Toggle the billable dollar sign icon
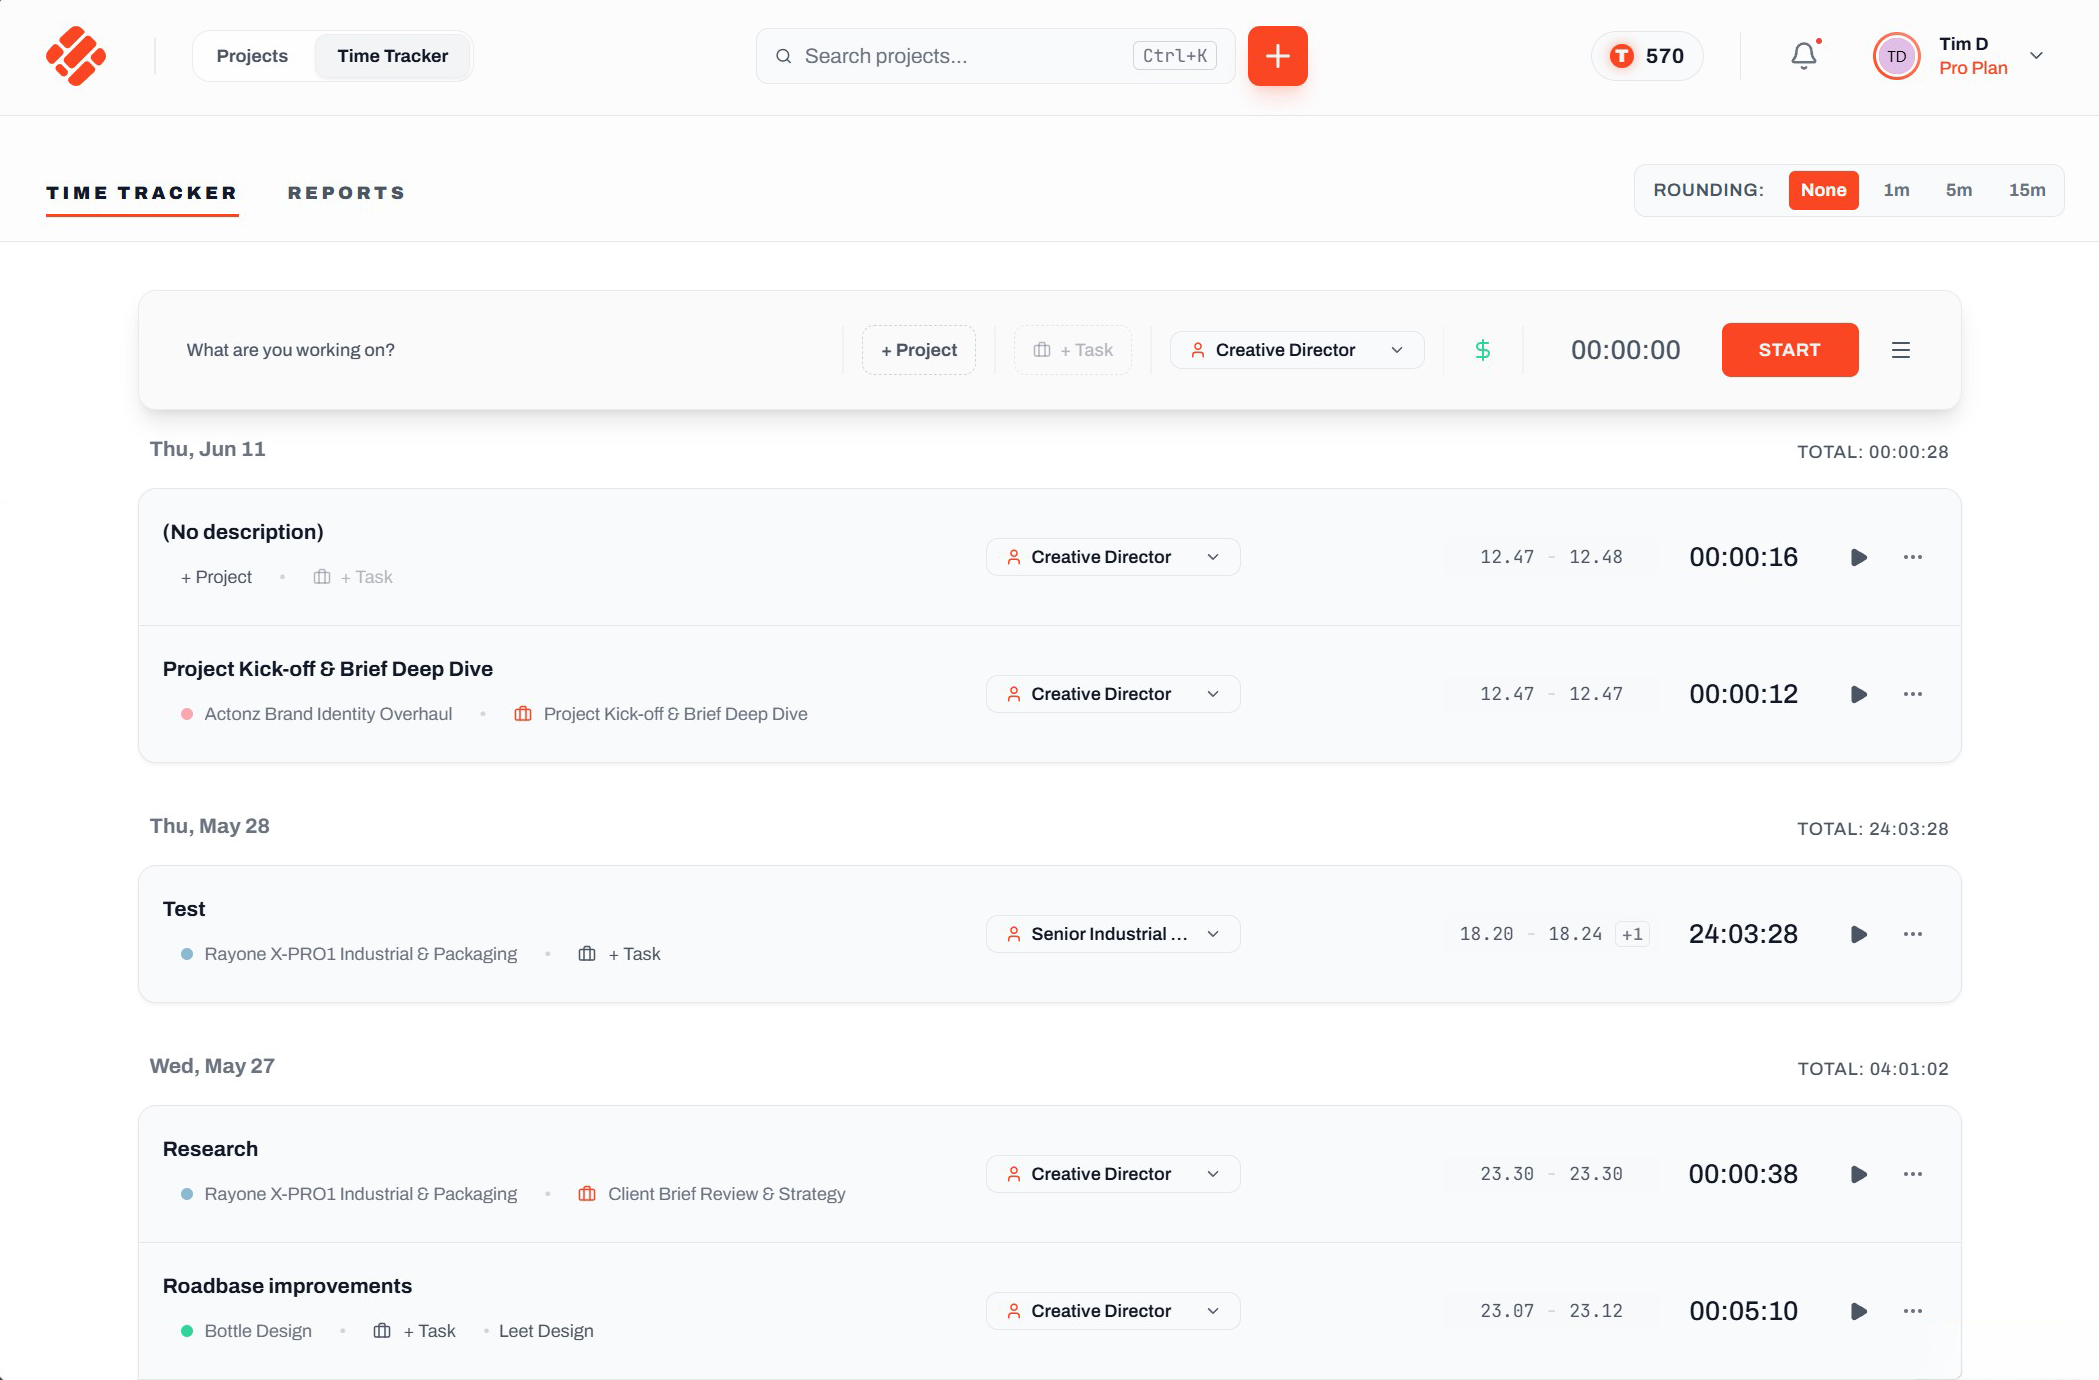Screen dimensions: 2099x1380 (x=1483, y=350)
